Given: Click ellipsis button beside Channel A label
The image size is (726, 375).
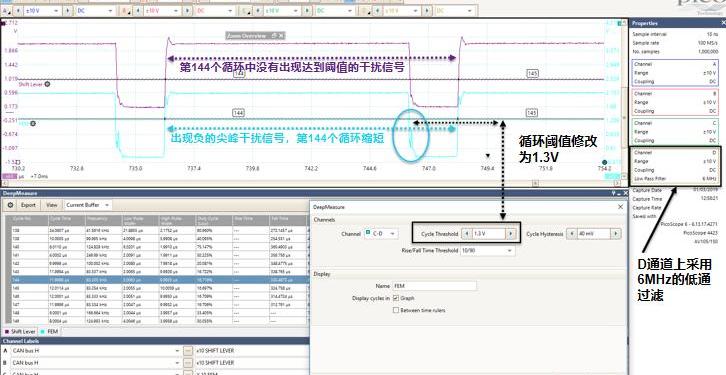Looking at the screenshot, I should click(x=188, y=351).
